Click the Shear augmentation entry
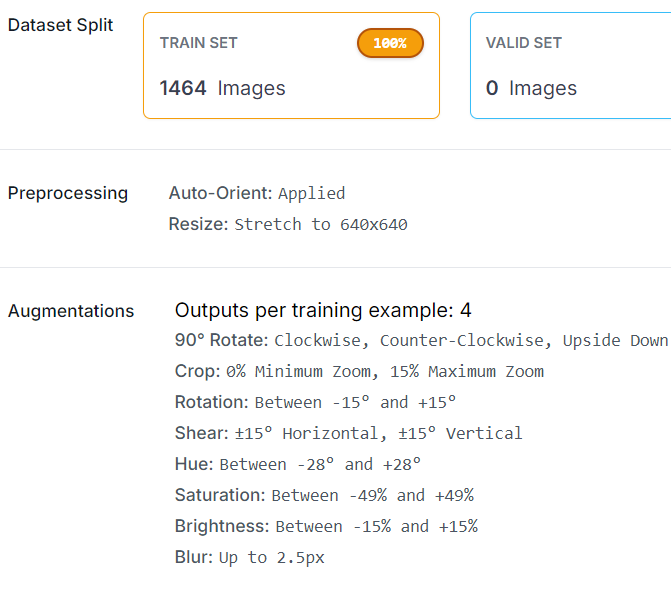This screenshot has width=671, height=593. coord(348,433)
